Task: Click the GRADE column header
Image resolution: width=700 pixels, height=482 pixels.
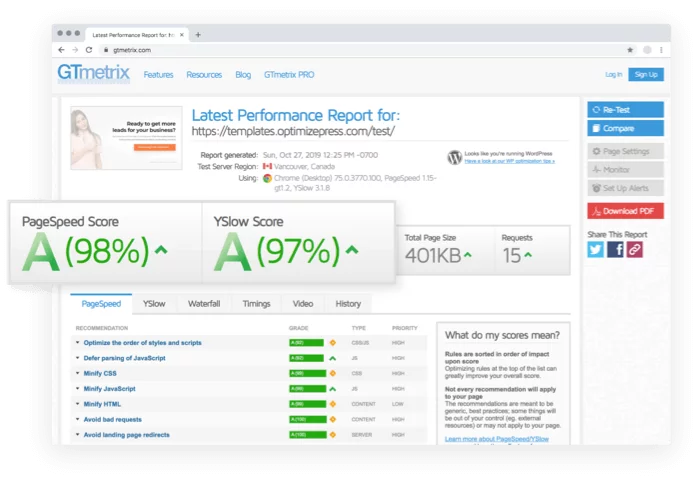Action: (298, 328)
